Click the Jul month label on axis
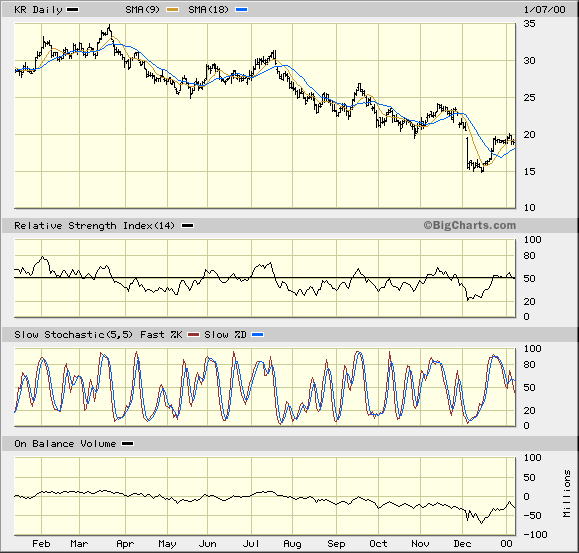 coord(251,544)
